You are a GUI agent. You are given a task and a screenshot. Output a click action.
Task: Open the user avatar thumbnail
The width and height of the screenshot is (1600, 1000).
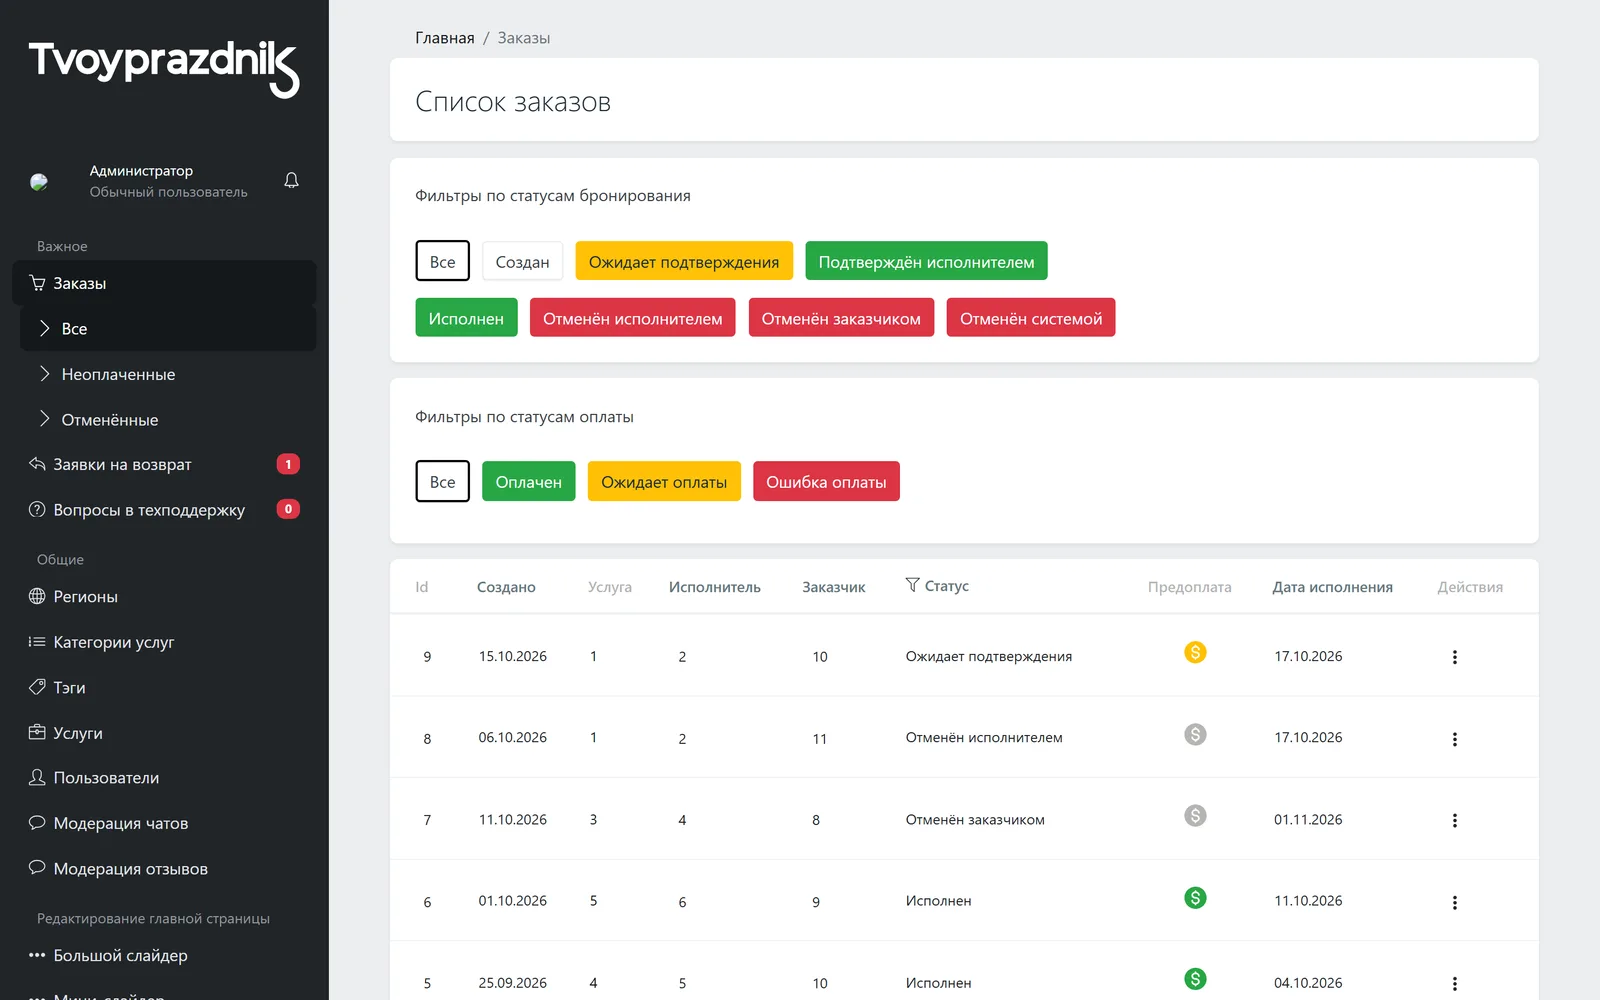pyautogui.click(x=39, y=181)
